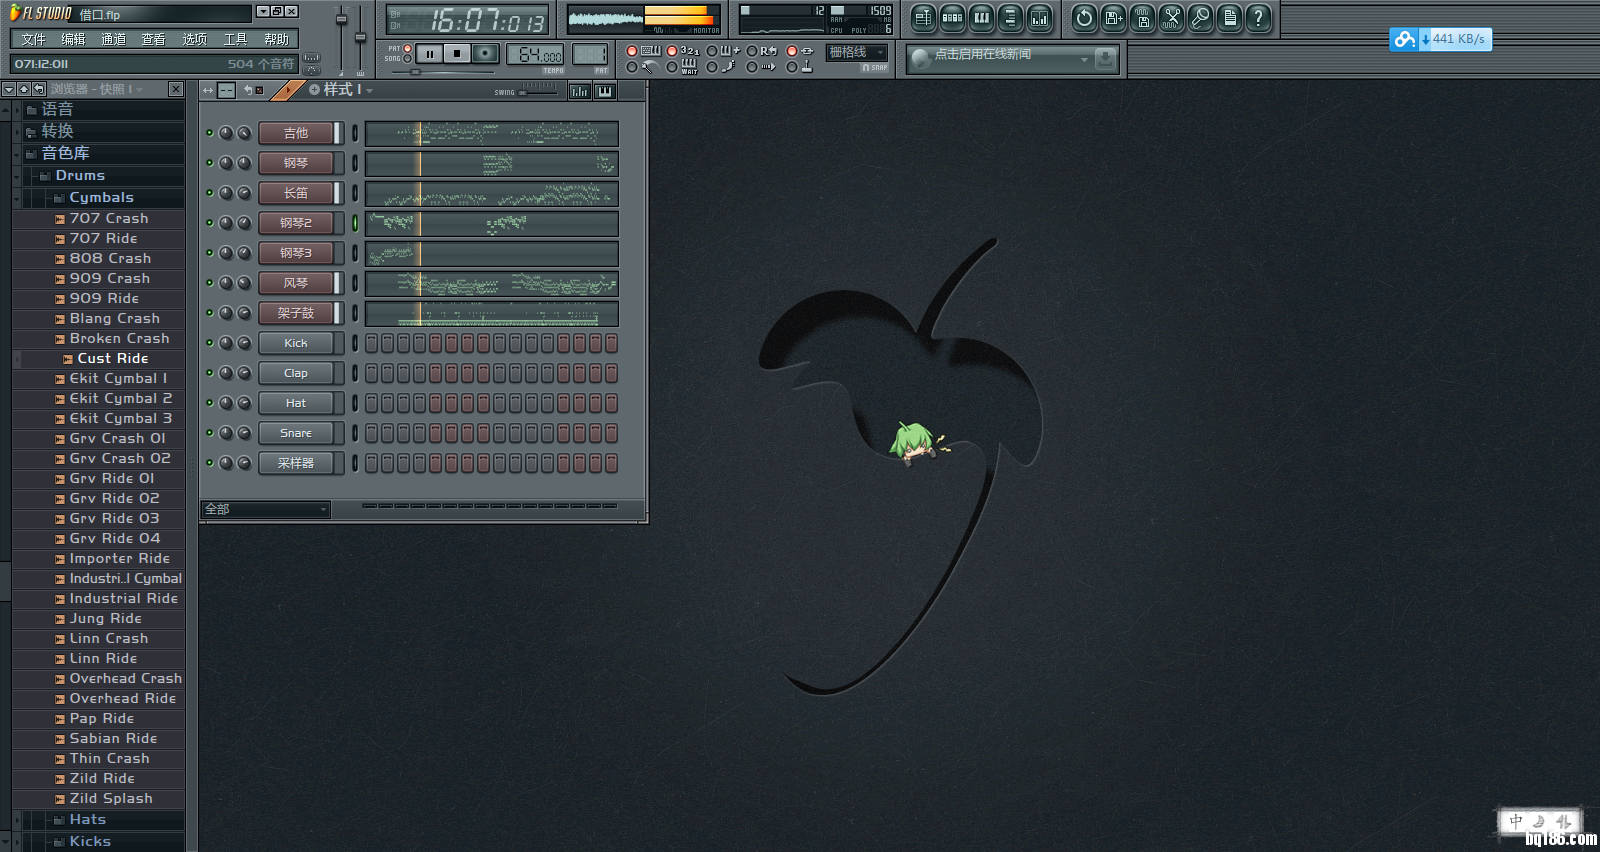Open the 通道 menu

point(114,39)
